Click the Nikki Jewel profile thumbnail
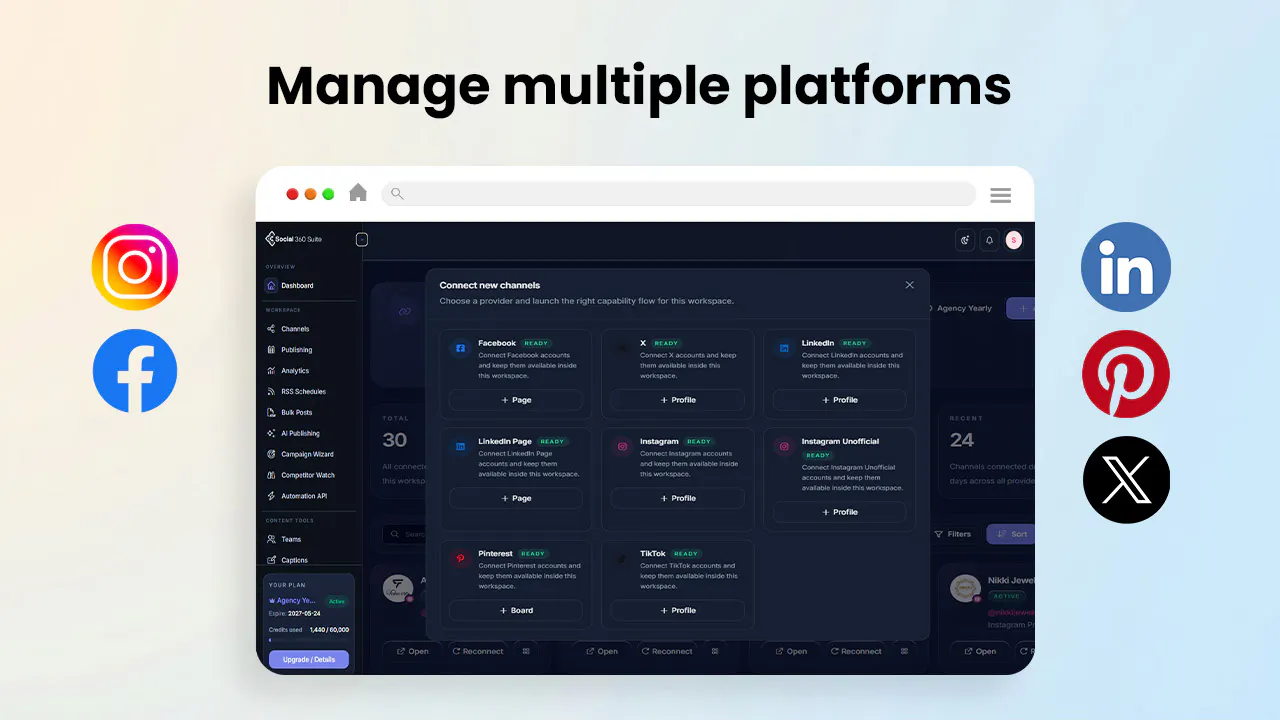 click(964, 588)
